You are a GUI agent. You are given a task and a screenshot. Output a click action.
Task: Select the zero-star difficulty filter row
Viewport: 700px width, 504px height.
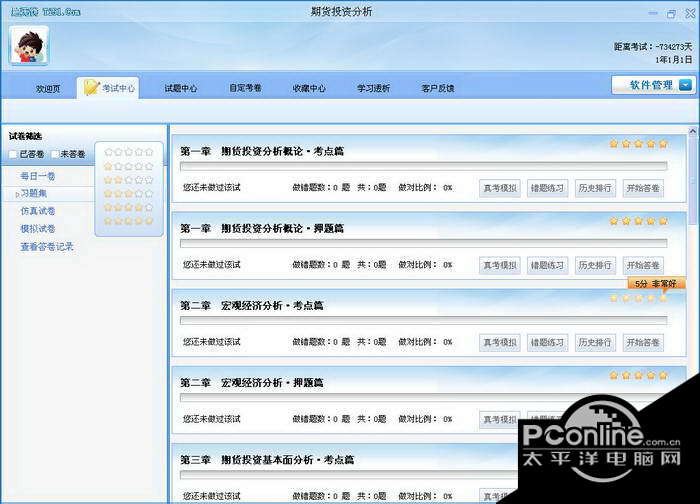(x=129, y=152)
